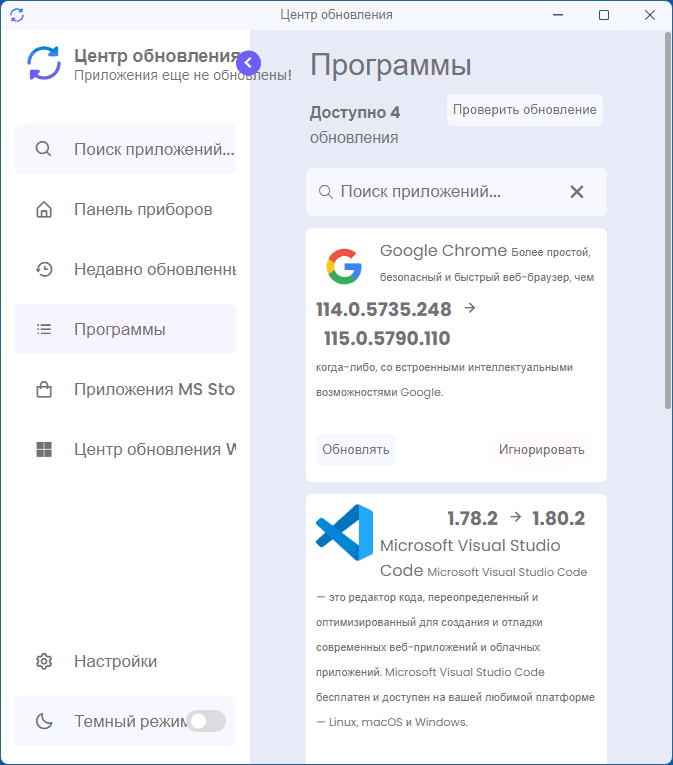Open Недавно обновленные section
This screenshot has width=673, height=765.
pyautogui.click(x=125, y=269)
